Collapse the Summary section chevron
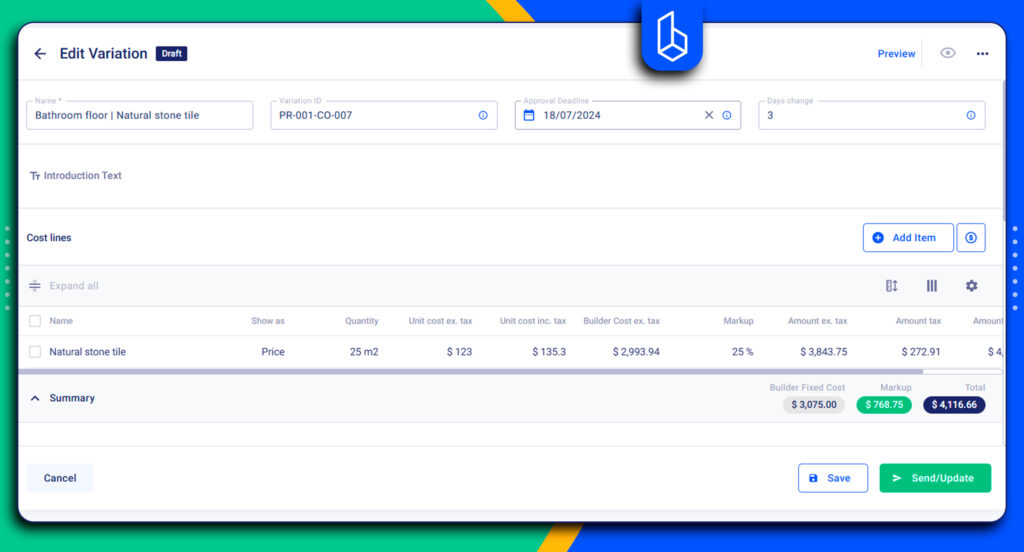This screenshot has width=1024, height=552. tap(35, 398)
